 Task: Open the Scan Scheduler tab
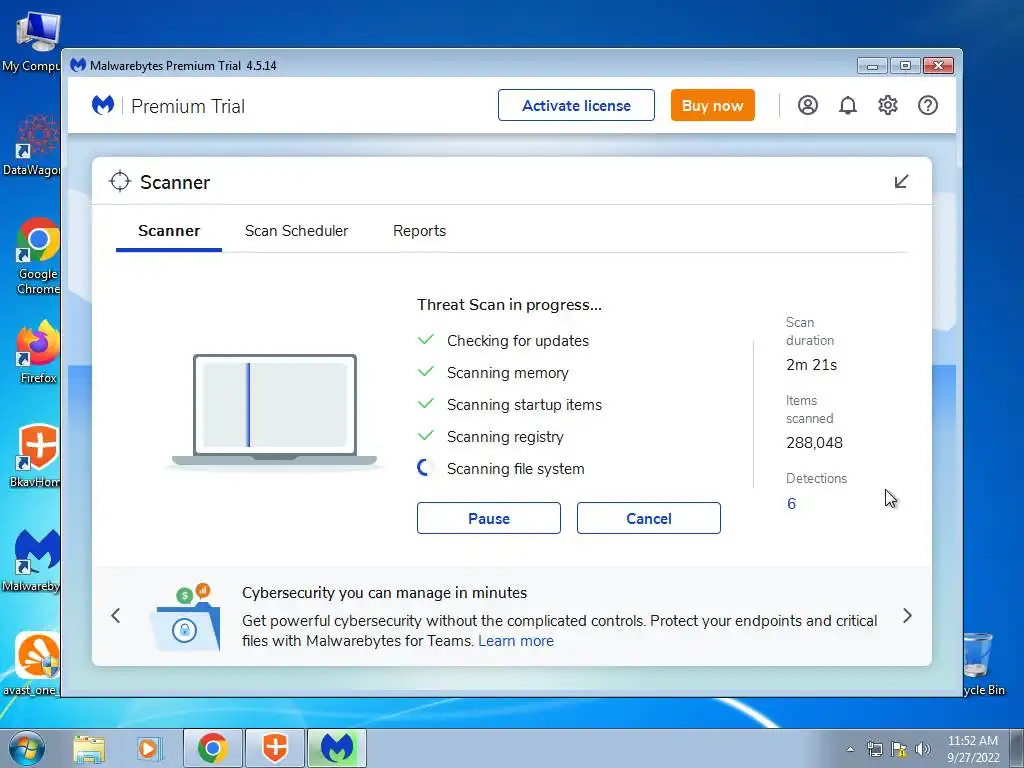coord(296,231)
